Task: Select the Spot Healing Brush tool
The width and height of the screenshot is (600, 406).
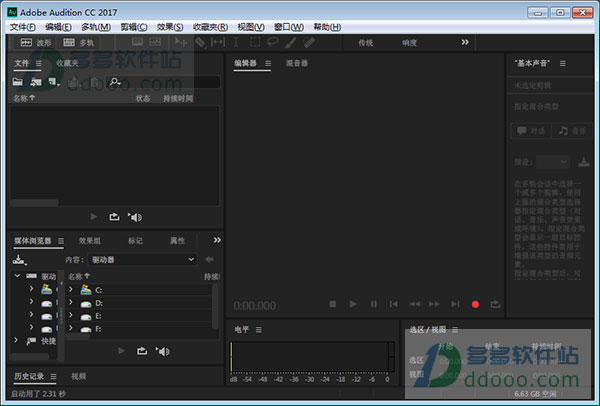Action: [309, 42]
